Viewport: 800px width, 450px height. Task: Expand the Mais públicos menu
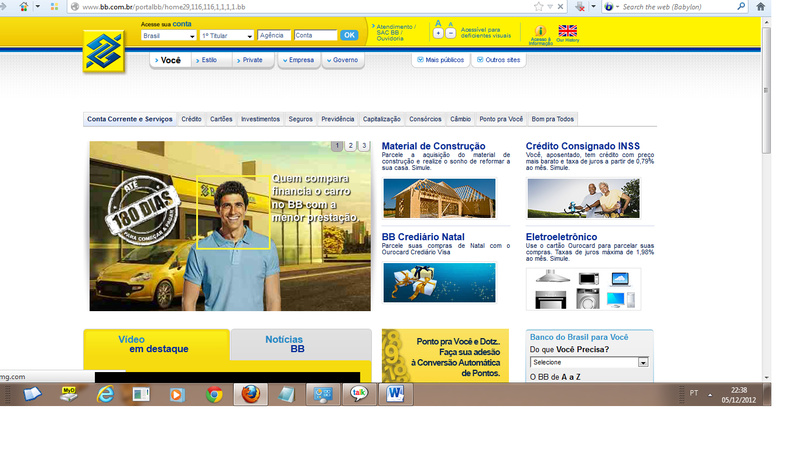tap(440, 60)
